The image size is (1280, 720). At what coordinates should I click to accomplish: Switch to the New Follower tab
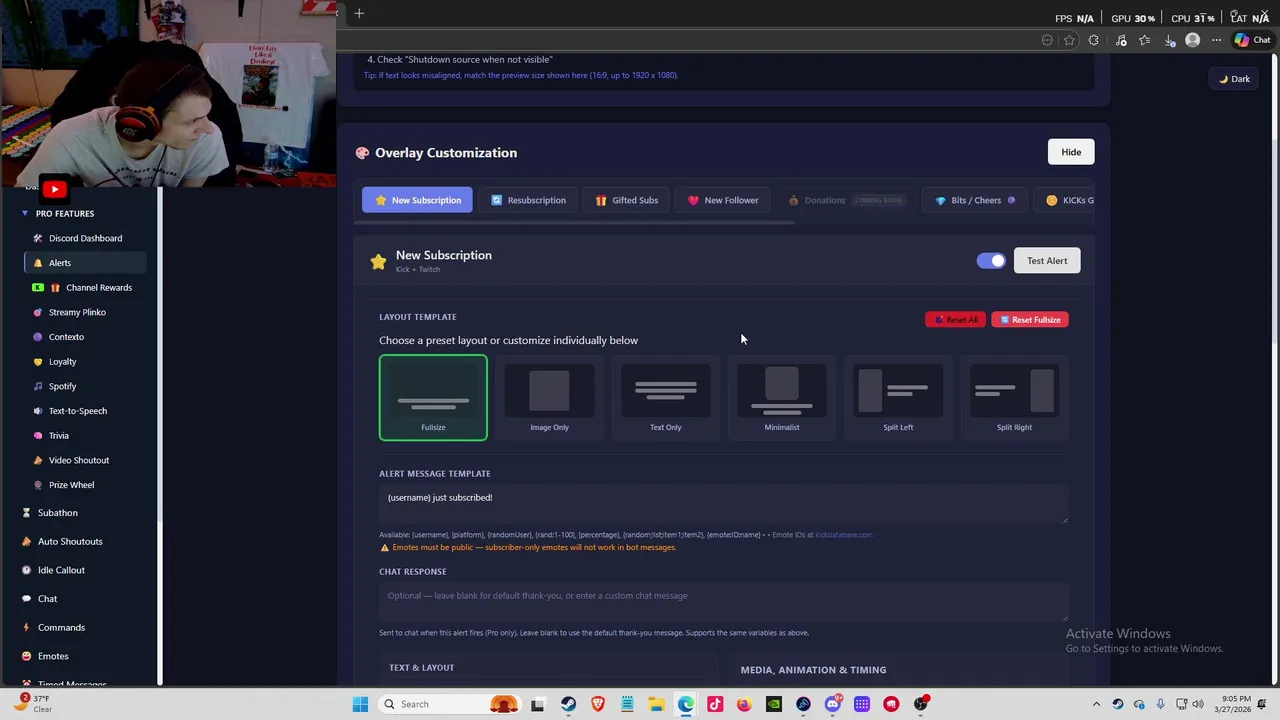tap(723, 200)
